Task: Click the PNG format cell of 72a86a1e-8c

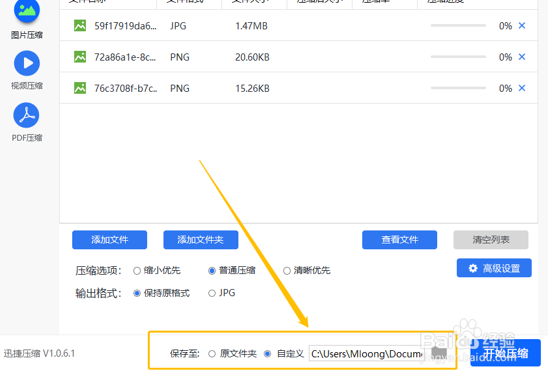Action: [x=180, y=57]
